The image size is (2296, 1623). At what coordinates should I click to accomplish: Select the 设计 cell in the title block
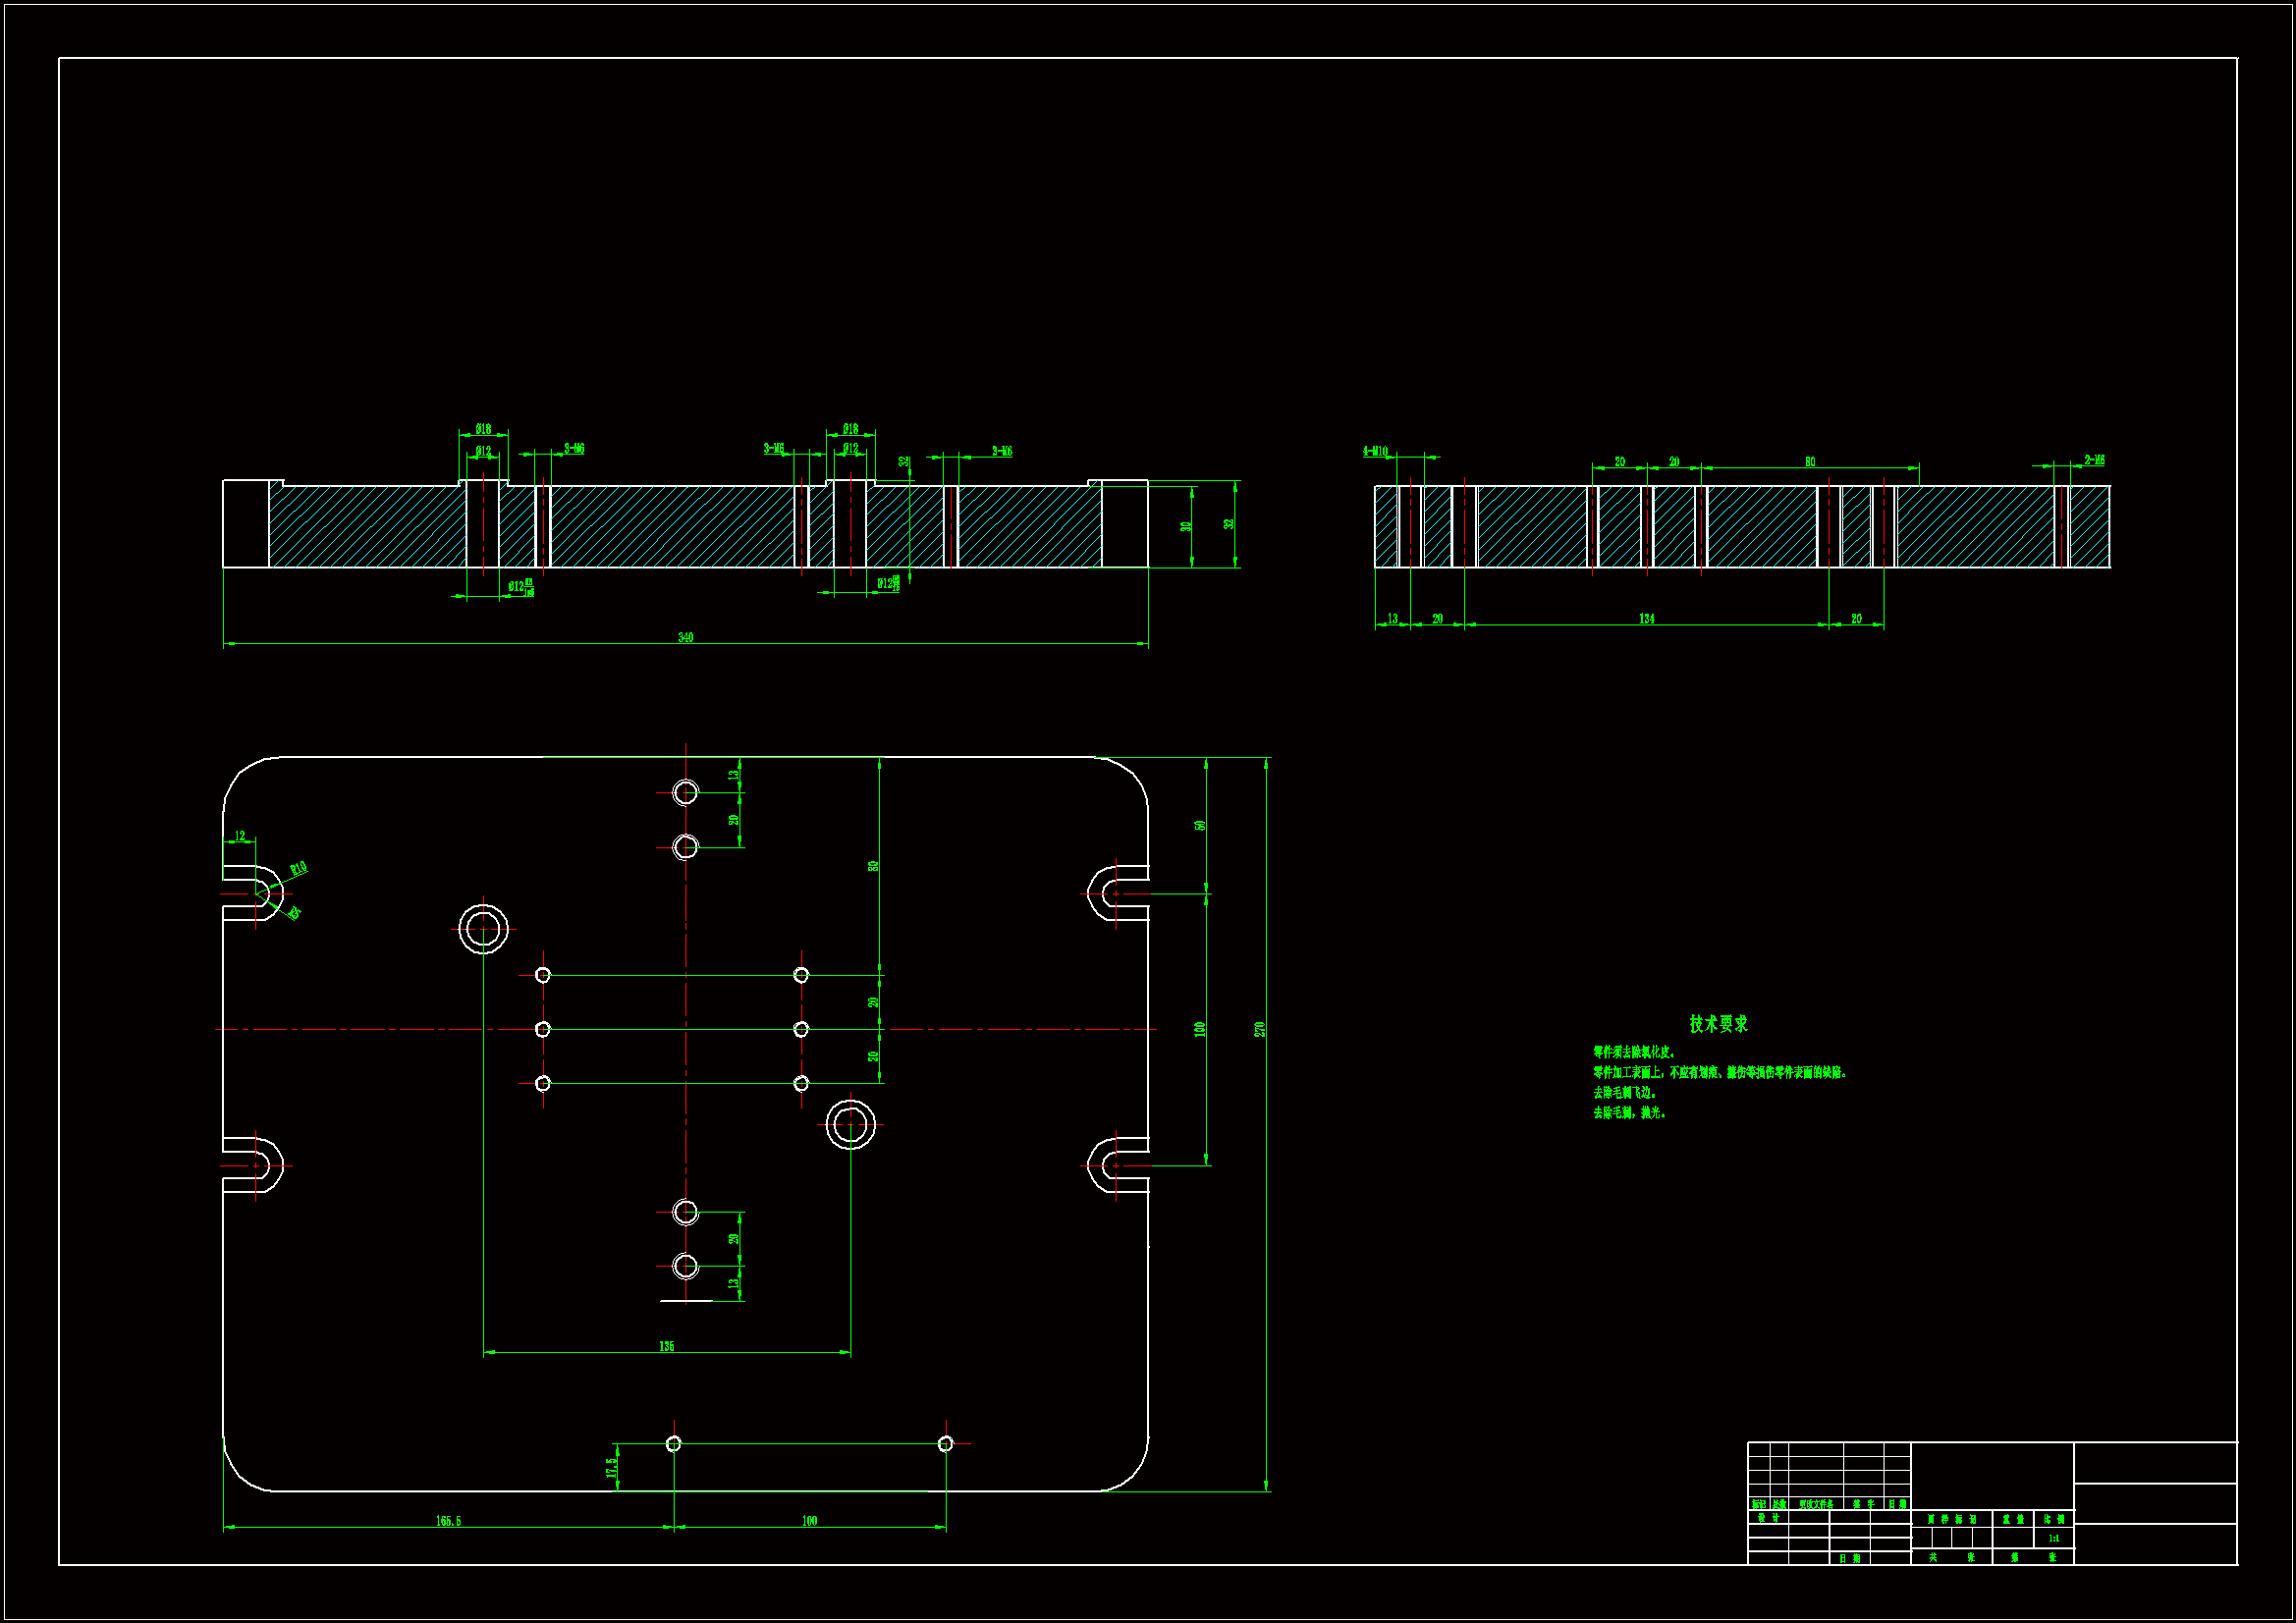tap(1768, 1518)
